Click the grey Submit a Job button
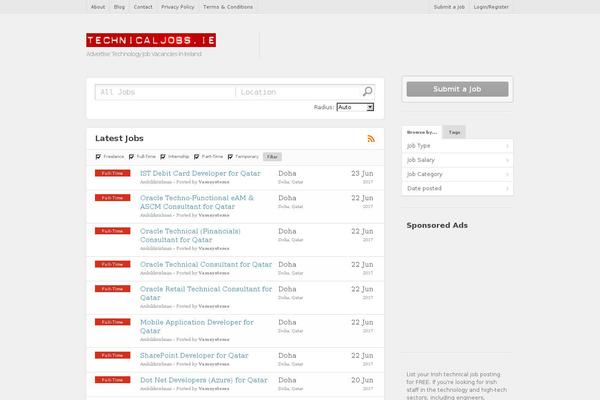Image resolution: width=600 pixels, height=400 pixels. click(457, 89)
